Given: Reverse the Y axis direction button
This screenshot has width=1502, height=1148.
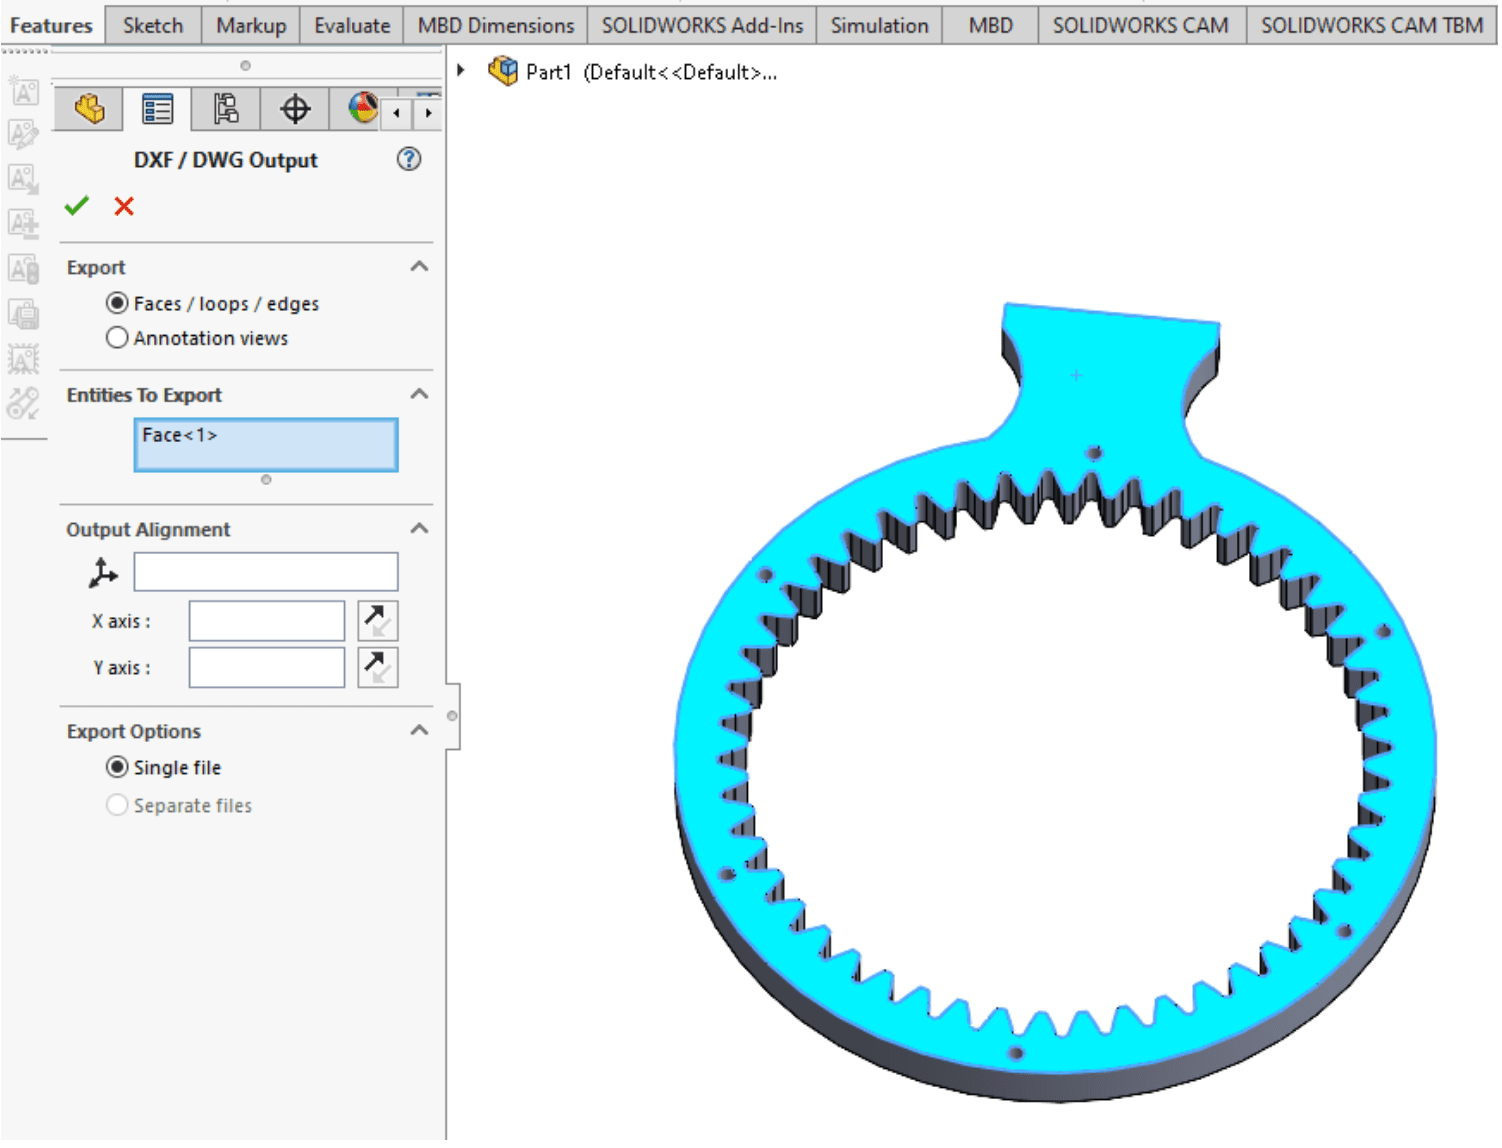Looking at the screenshot, I should tap(377, 667).
